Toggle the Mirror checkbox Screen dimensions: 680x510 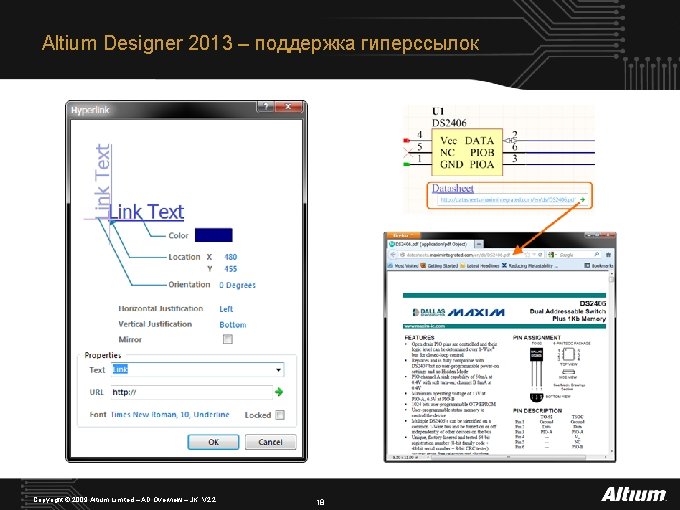[x=228, y=339]
